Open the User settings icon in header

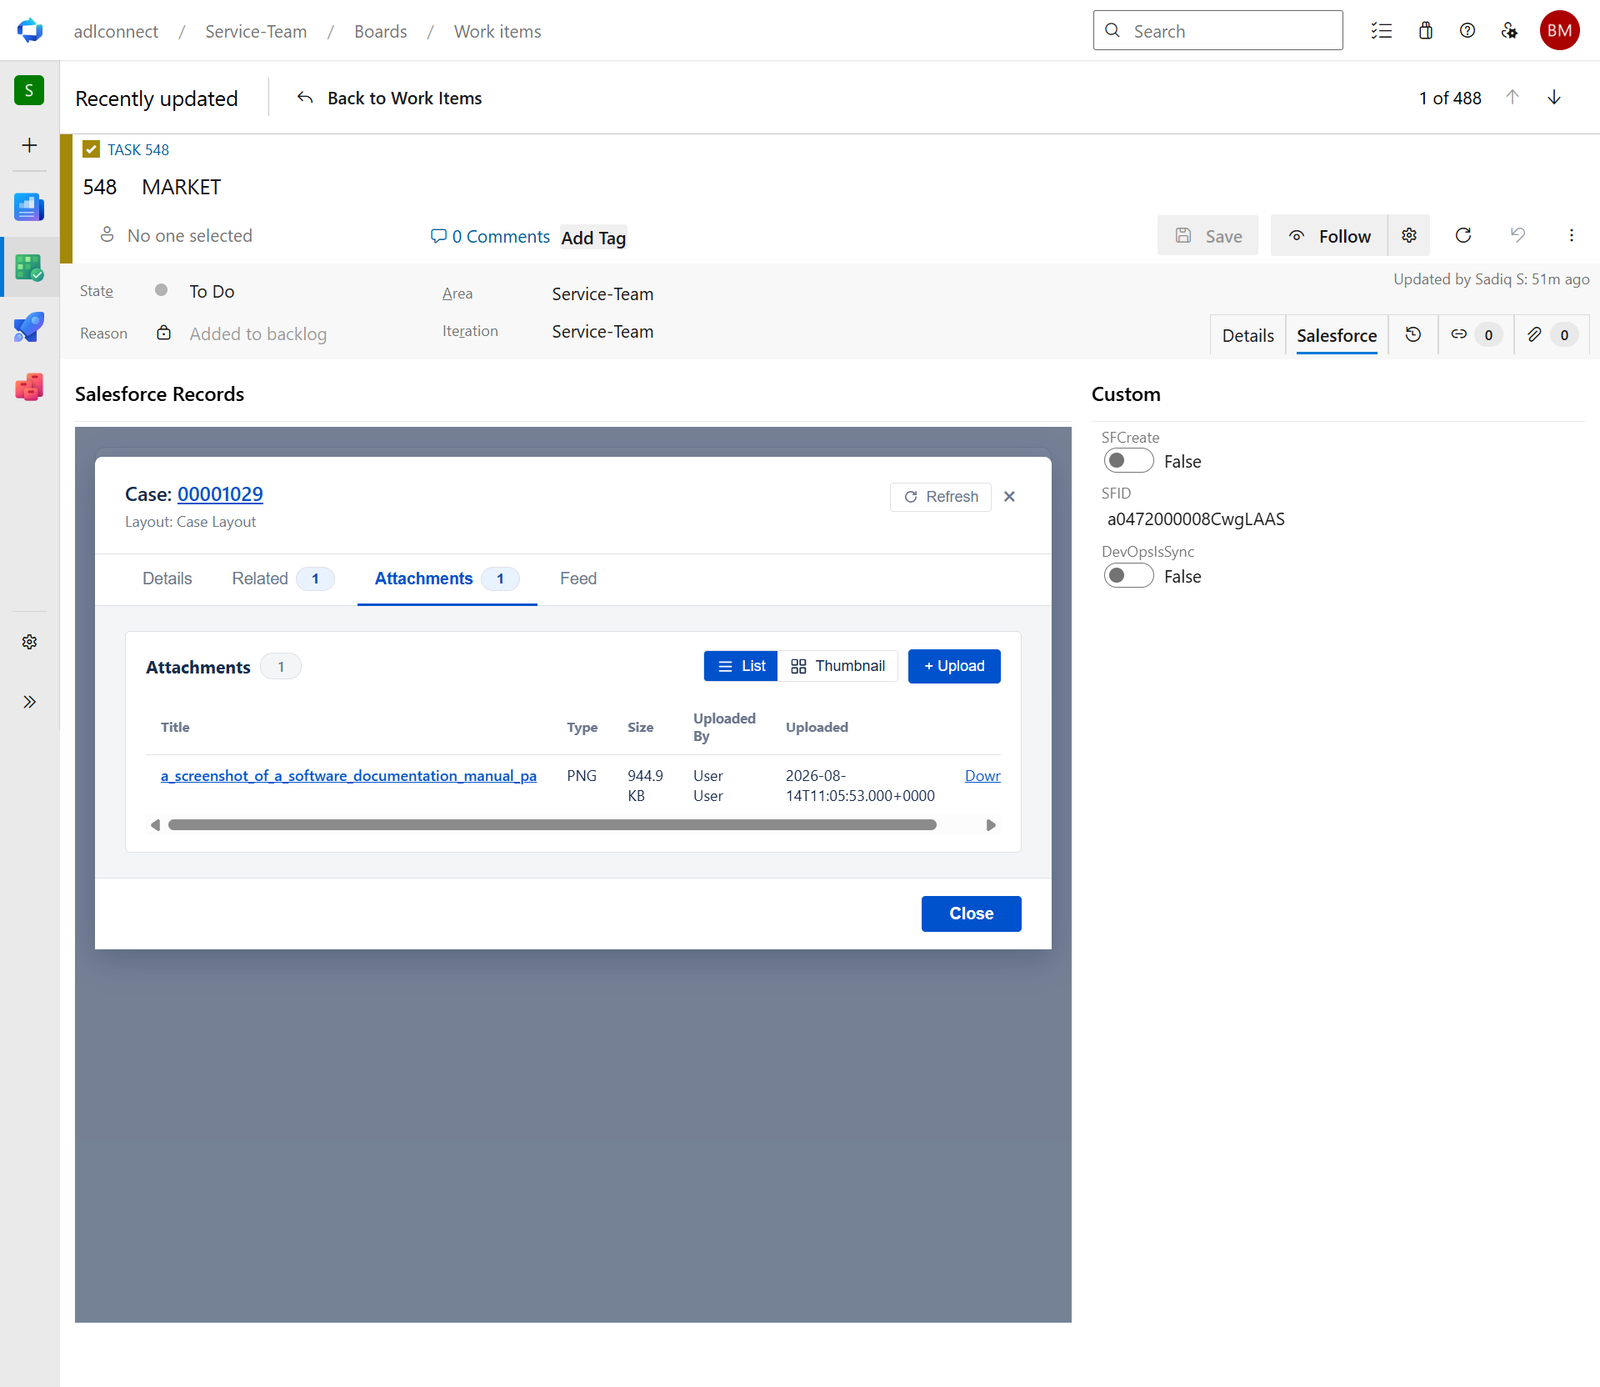click(x=1510, y=31)
